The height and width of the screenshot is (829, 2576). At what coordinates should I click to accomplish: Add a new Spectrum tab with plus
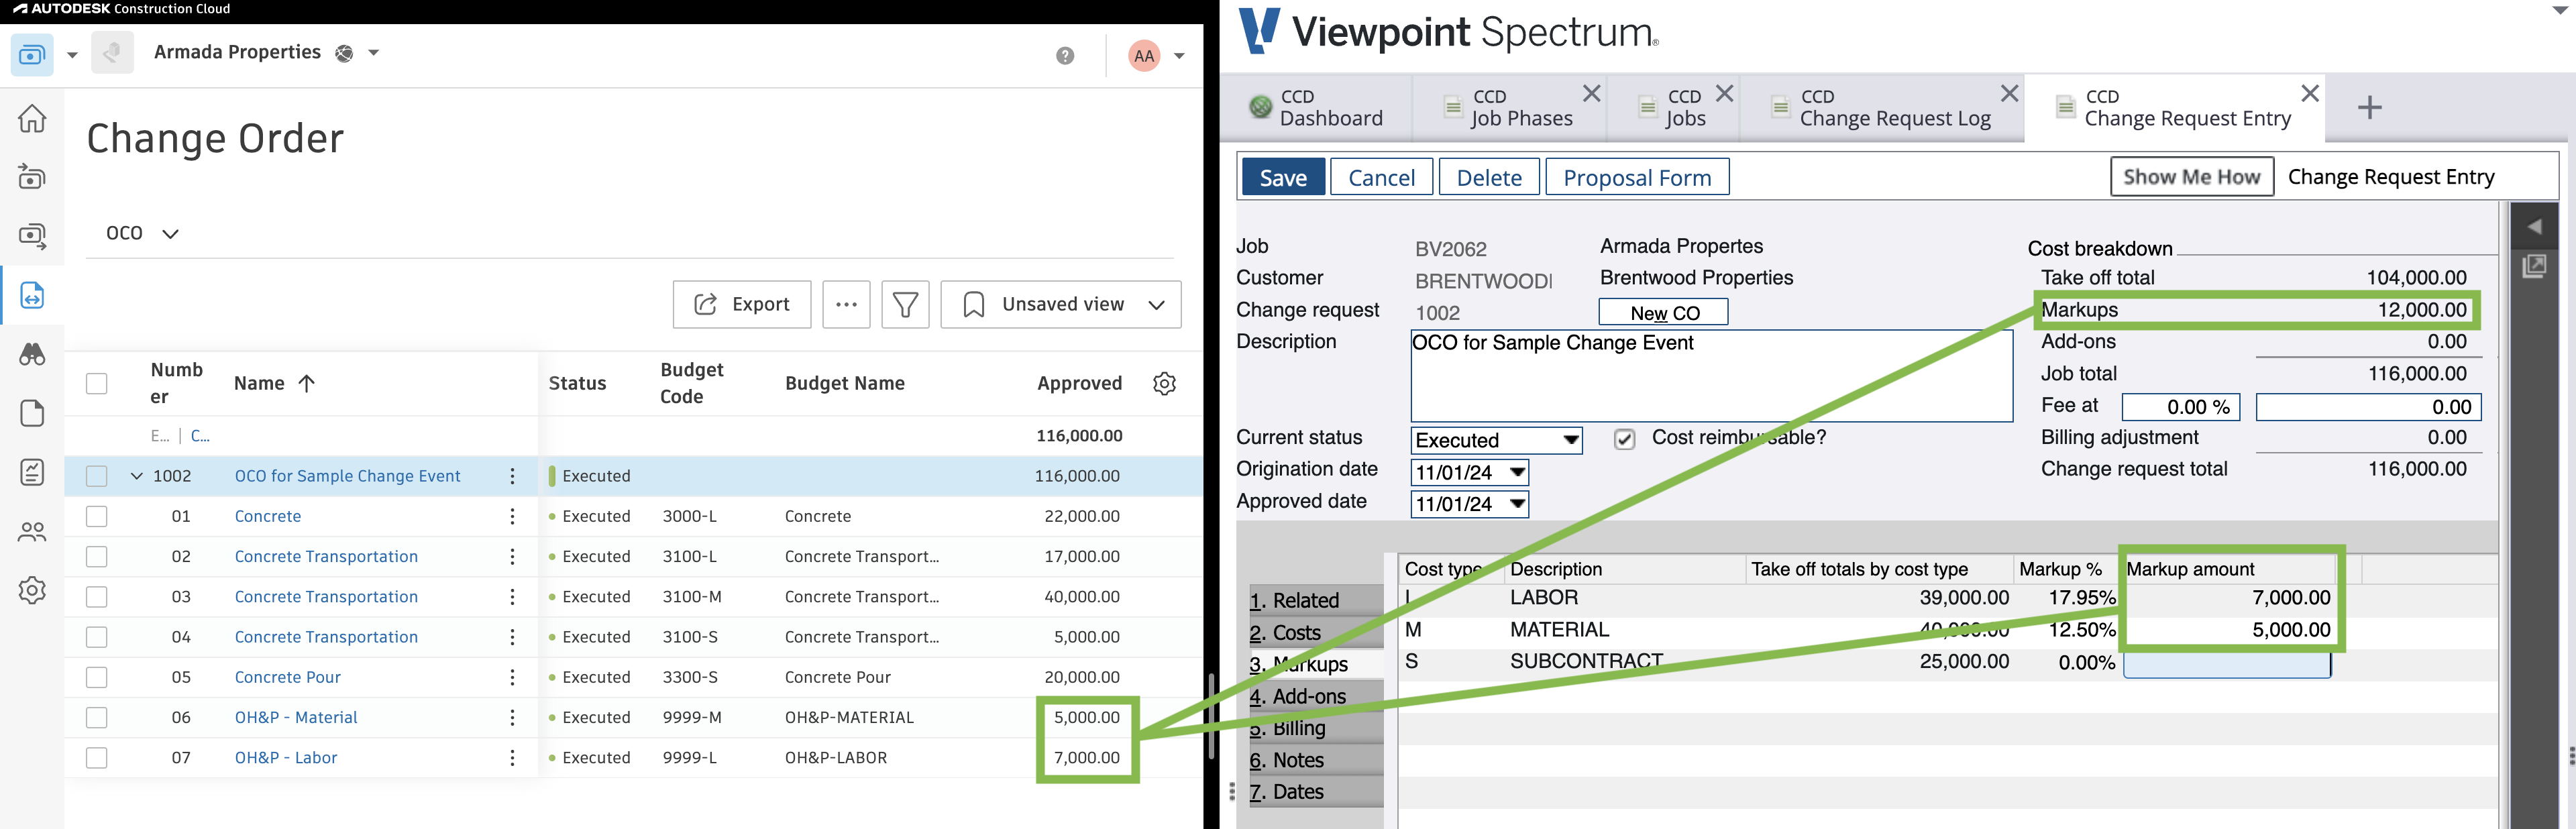(x=2369, y=107)
